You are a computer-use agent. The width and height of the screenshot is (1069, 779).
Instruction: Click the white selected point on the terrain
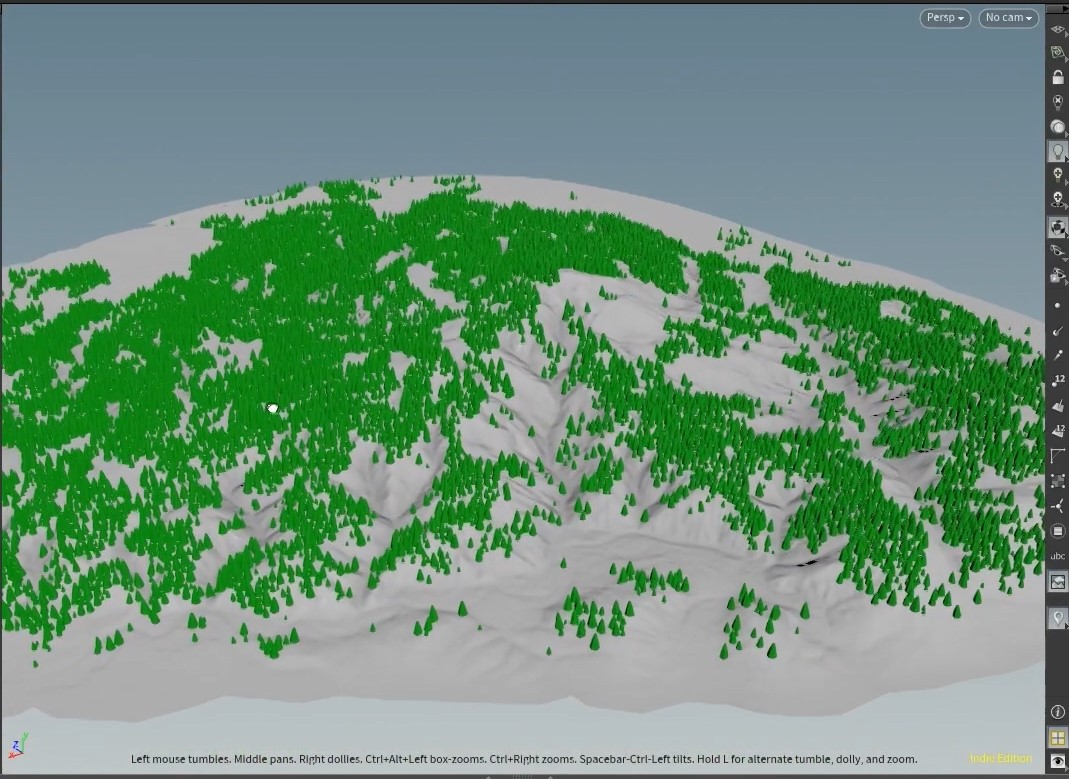point(273,408)
